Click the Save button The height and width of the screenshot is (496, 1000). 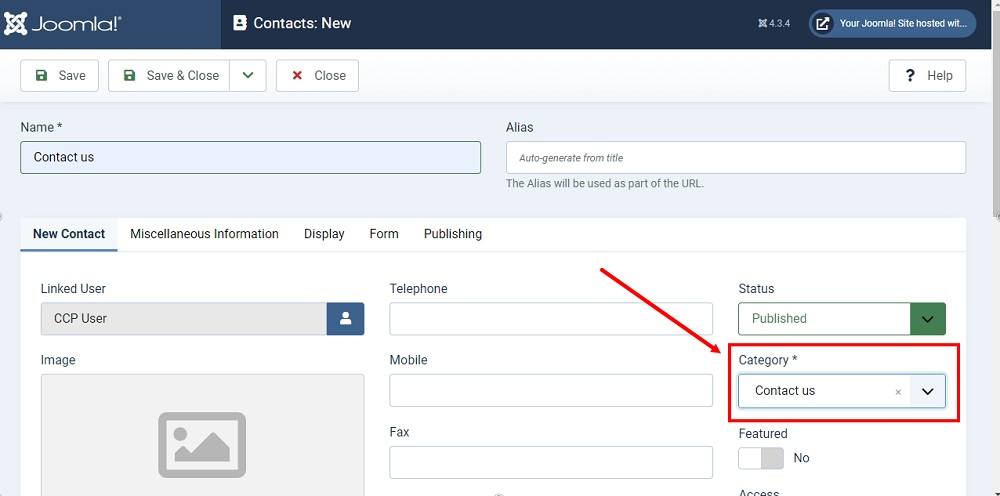(x=59, y=75)
